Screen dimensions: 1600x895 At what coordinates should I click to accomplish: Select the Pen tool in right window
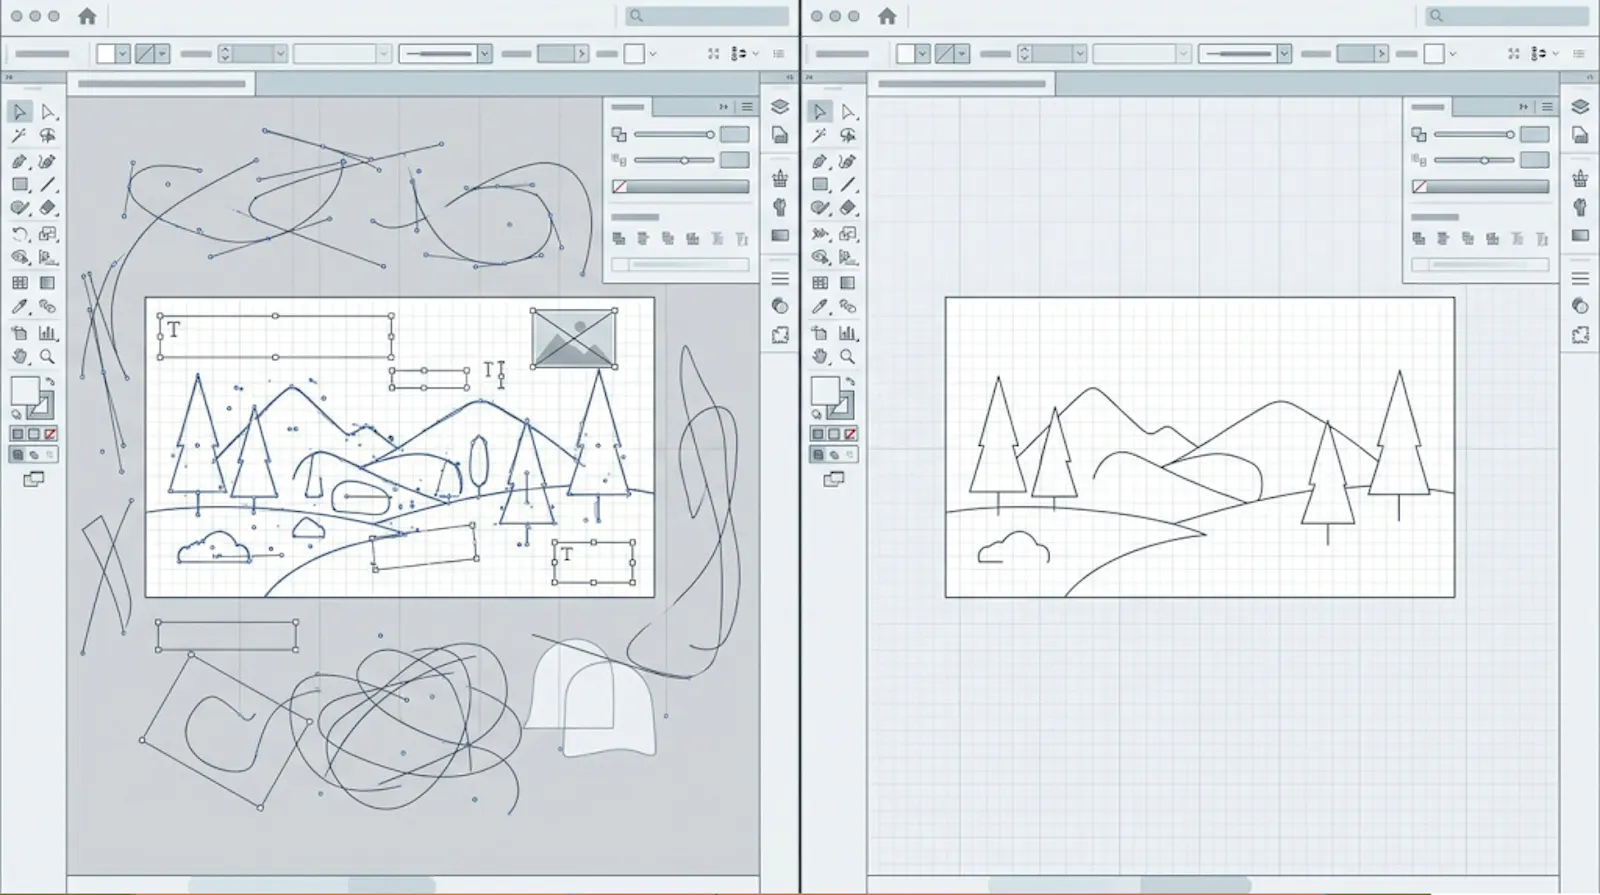(820, 161)
